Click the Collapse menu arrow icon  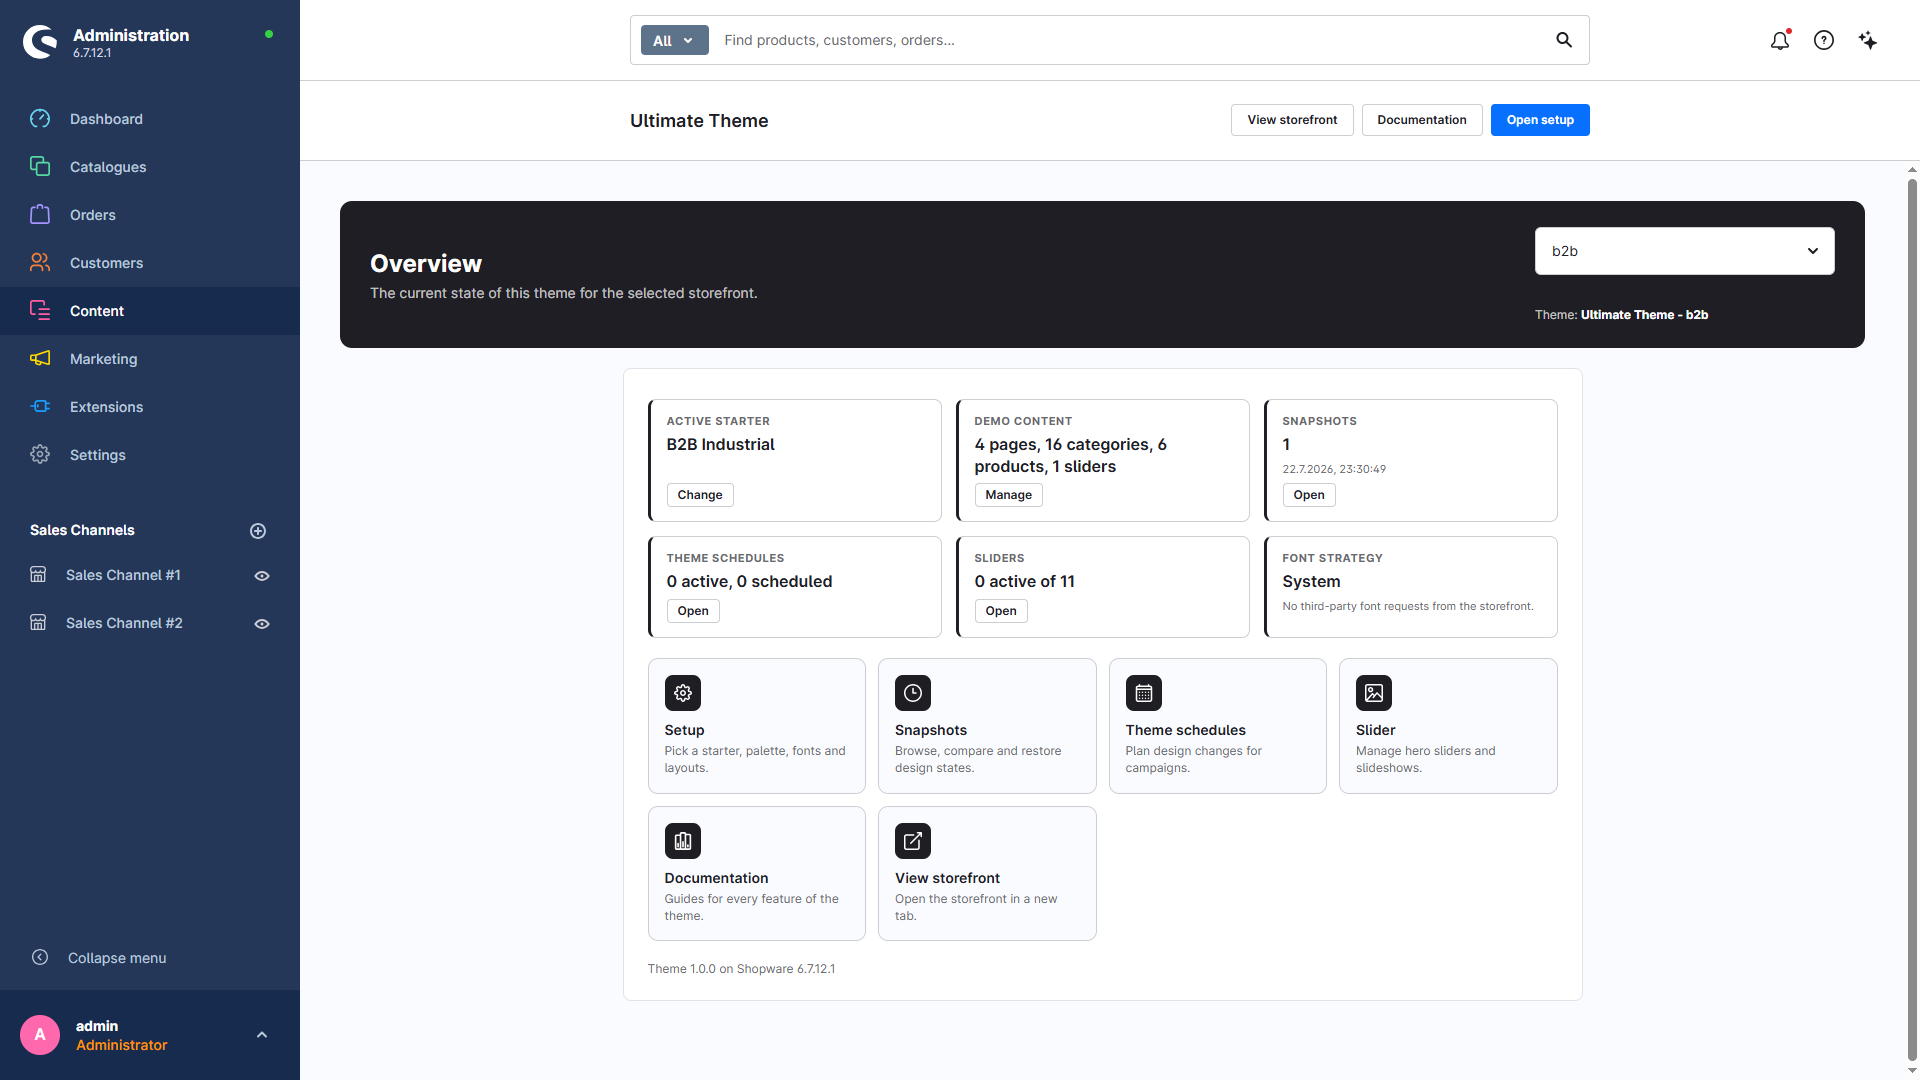pyautogui.click(x=40, y=957)
